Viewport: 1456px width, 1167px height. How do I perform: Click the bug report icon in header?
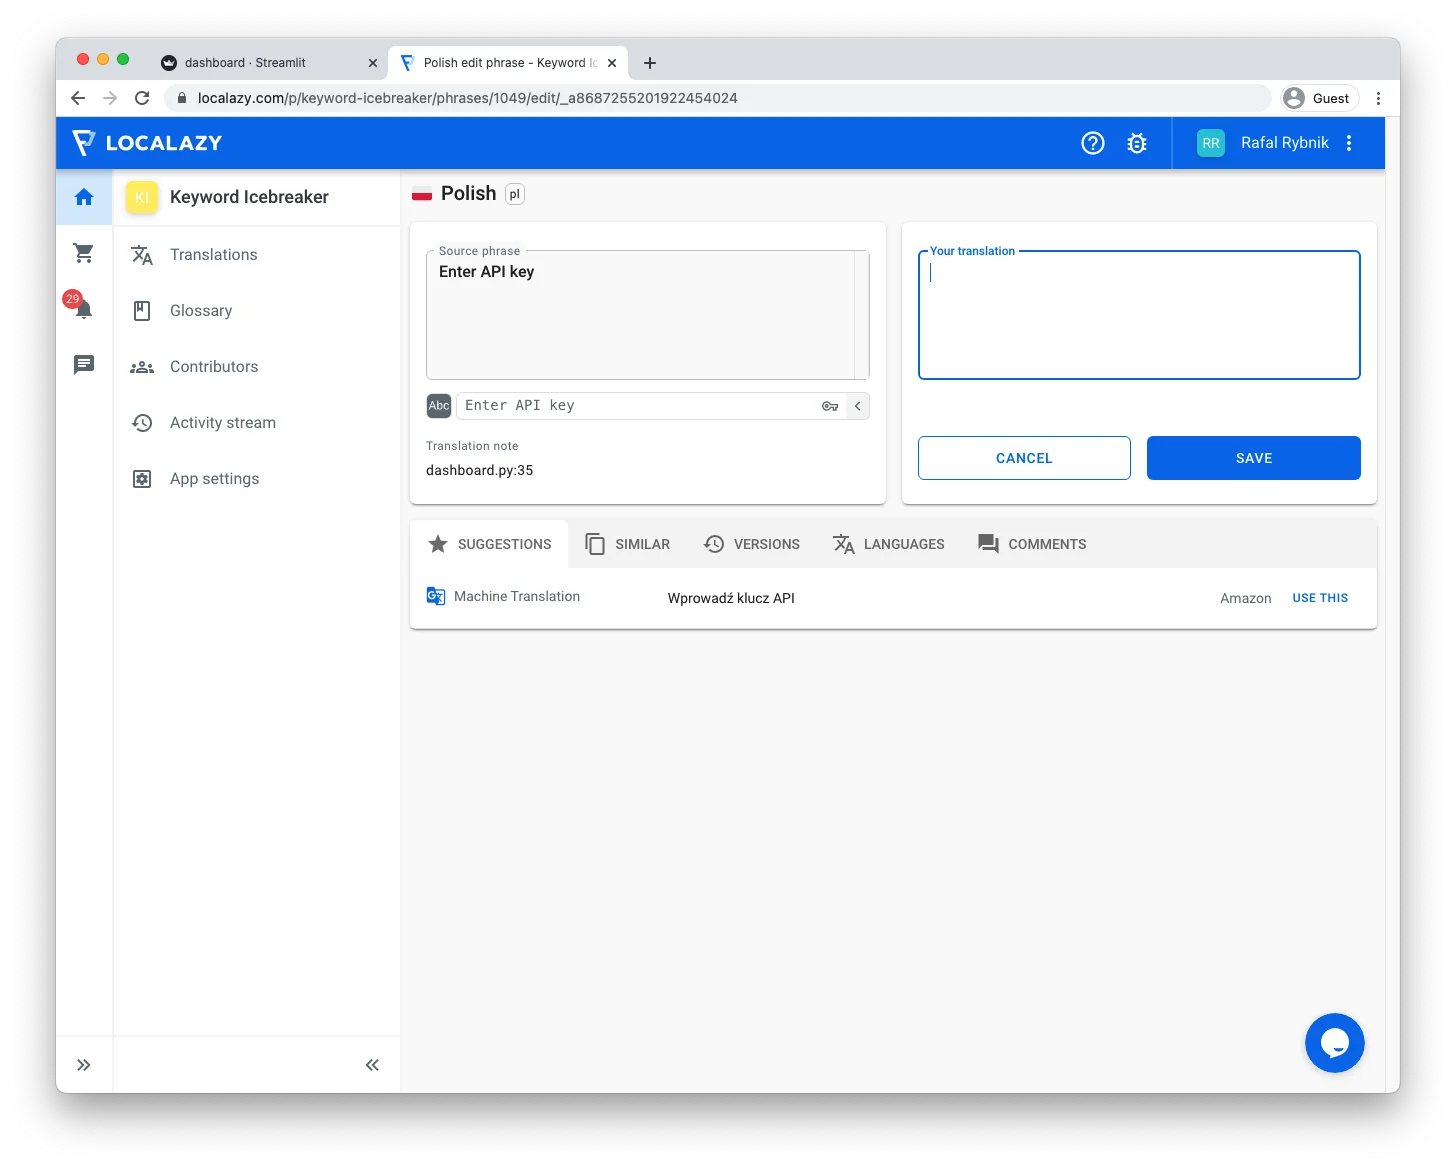(x=1137, y=143)
